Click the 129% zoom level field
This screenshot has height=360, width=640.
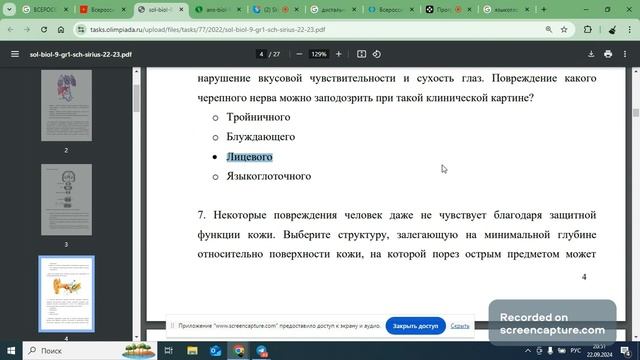click(319, 54)
